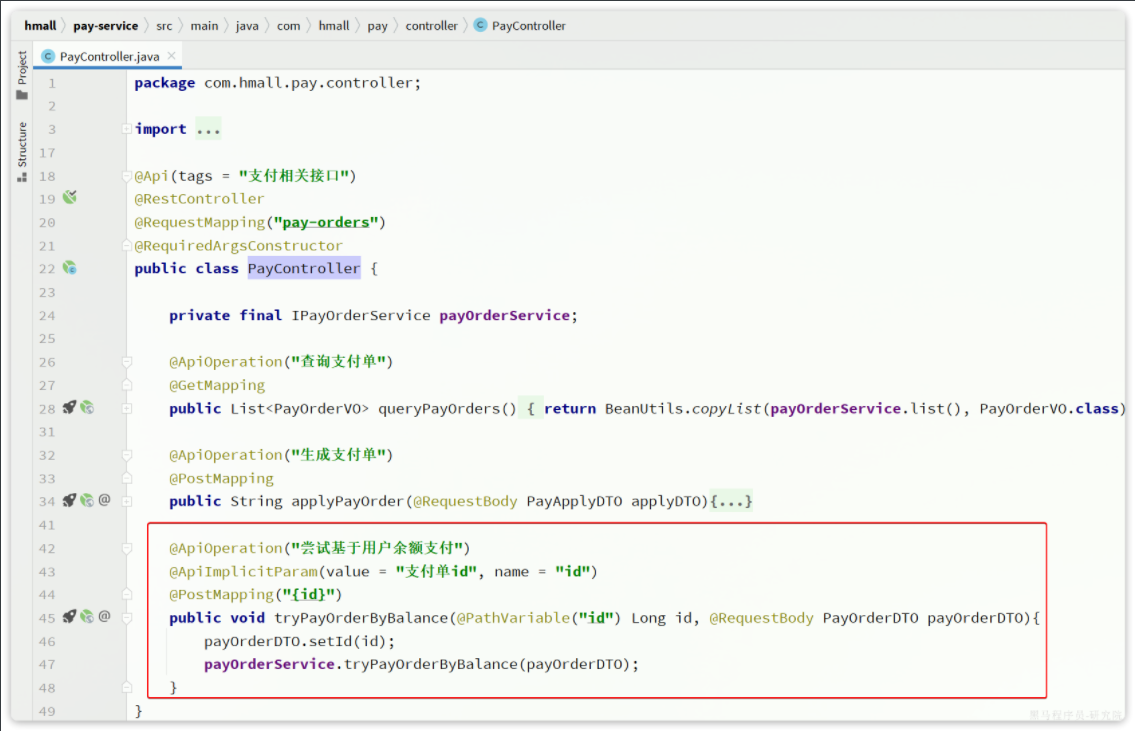Click payOrderDTO.setId(id) on line 46
Image resolution: width=1135 pixels, height=731 pixels.
pyautogui.click(x=300, y=641)
